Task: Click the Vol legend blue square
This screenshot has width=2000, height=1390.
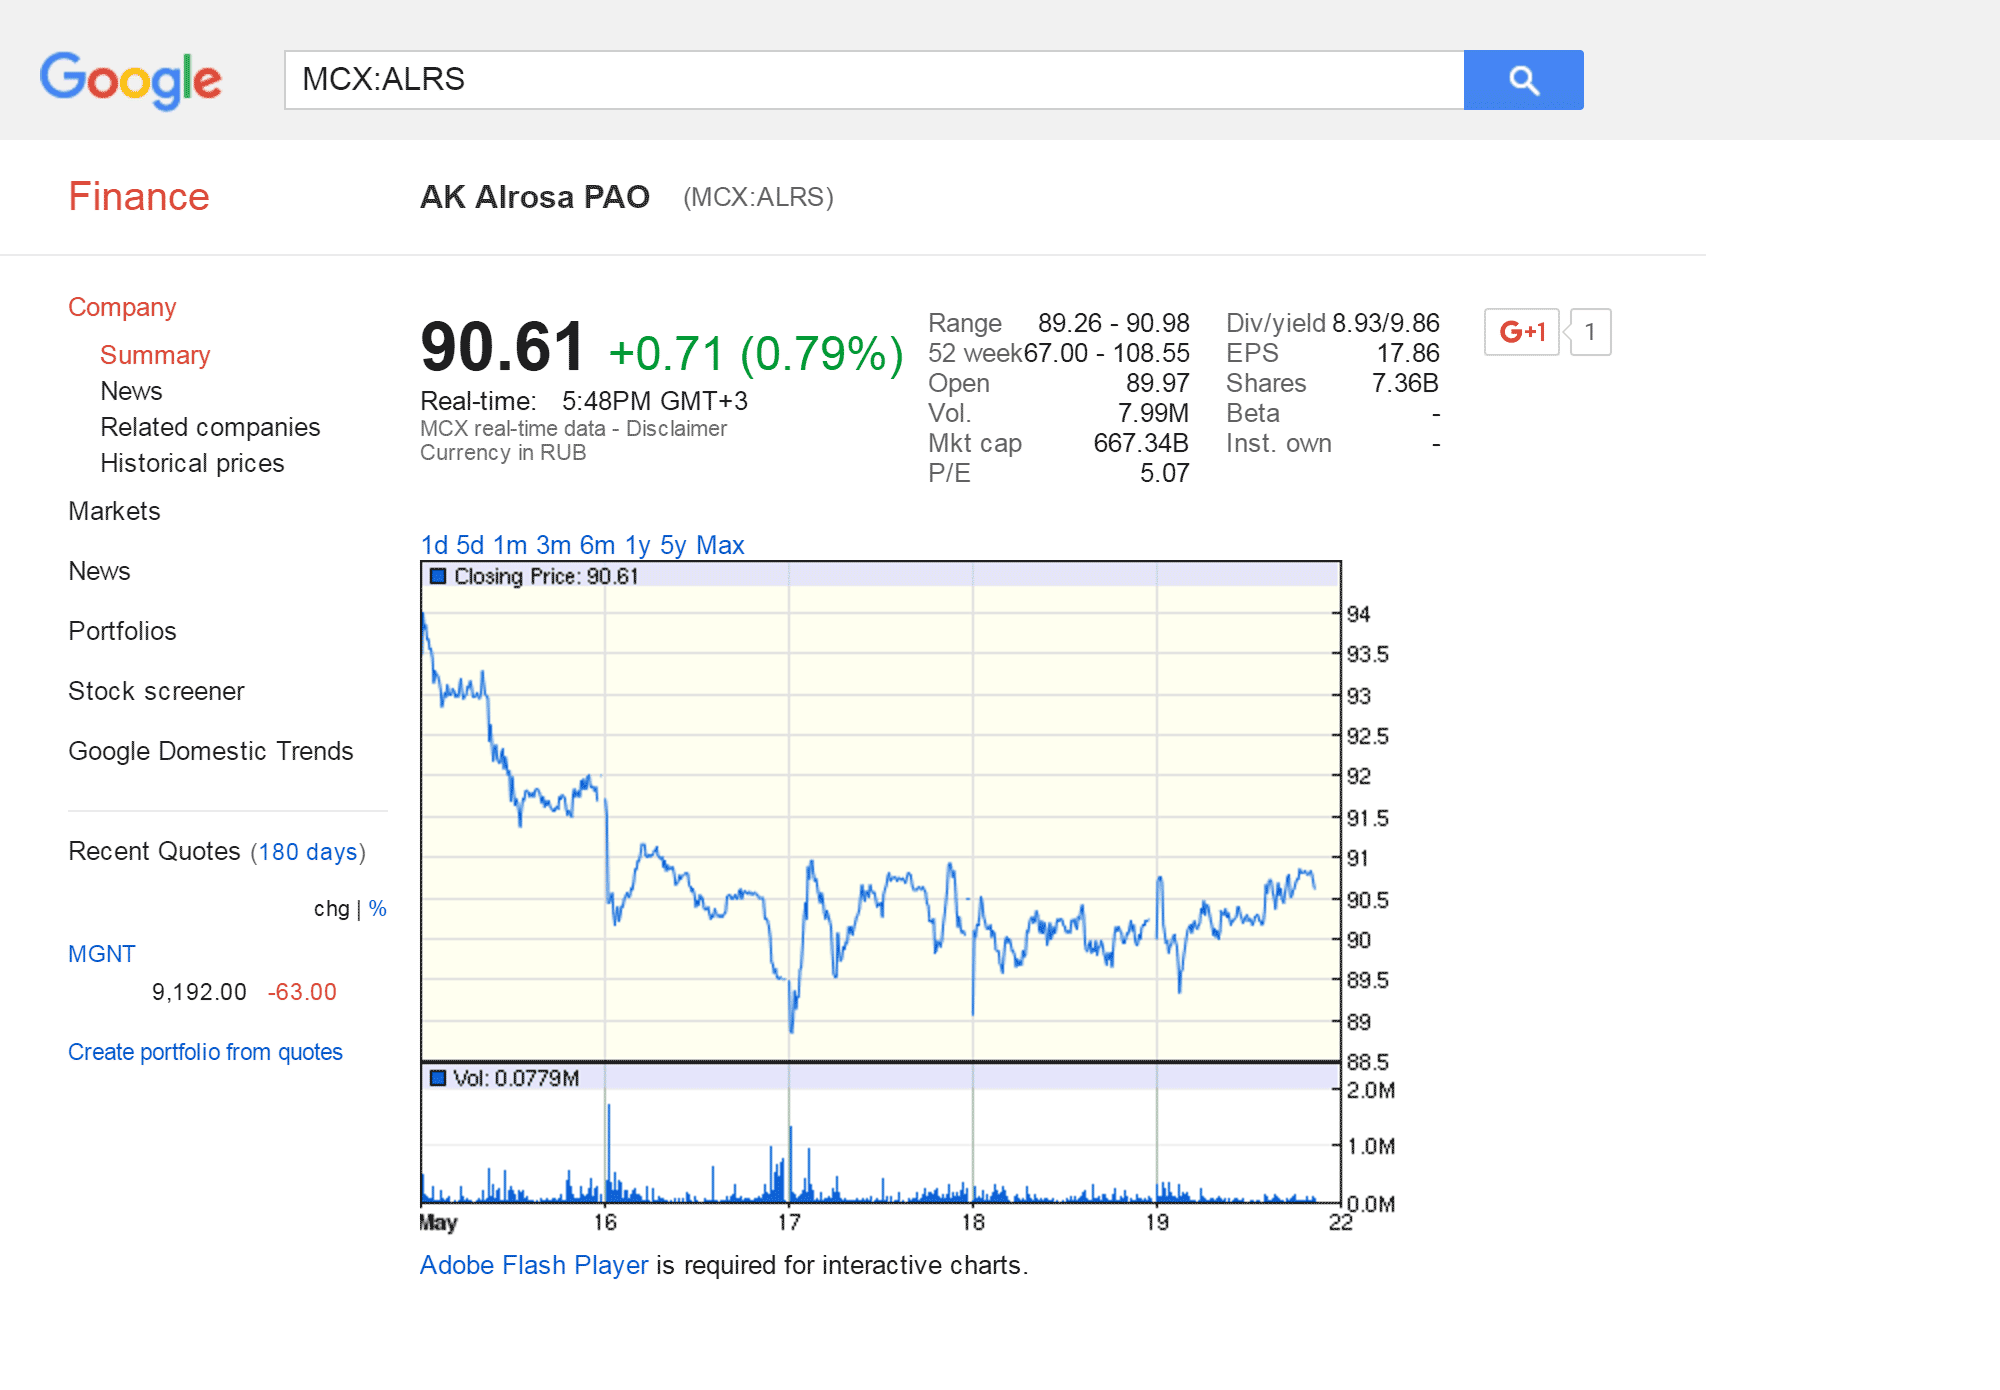Action: click(x=437, y=1078)
